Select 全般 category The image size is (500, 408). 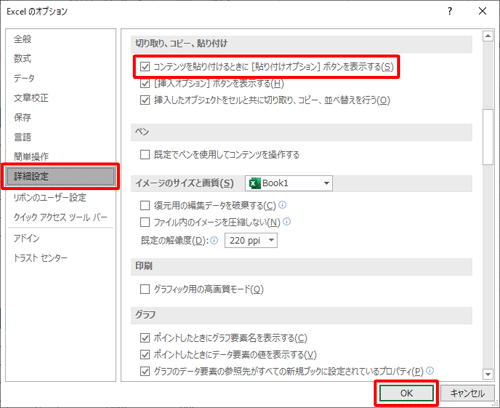(60, 39)
